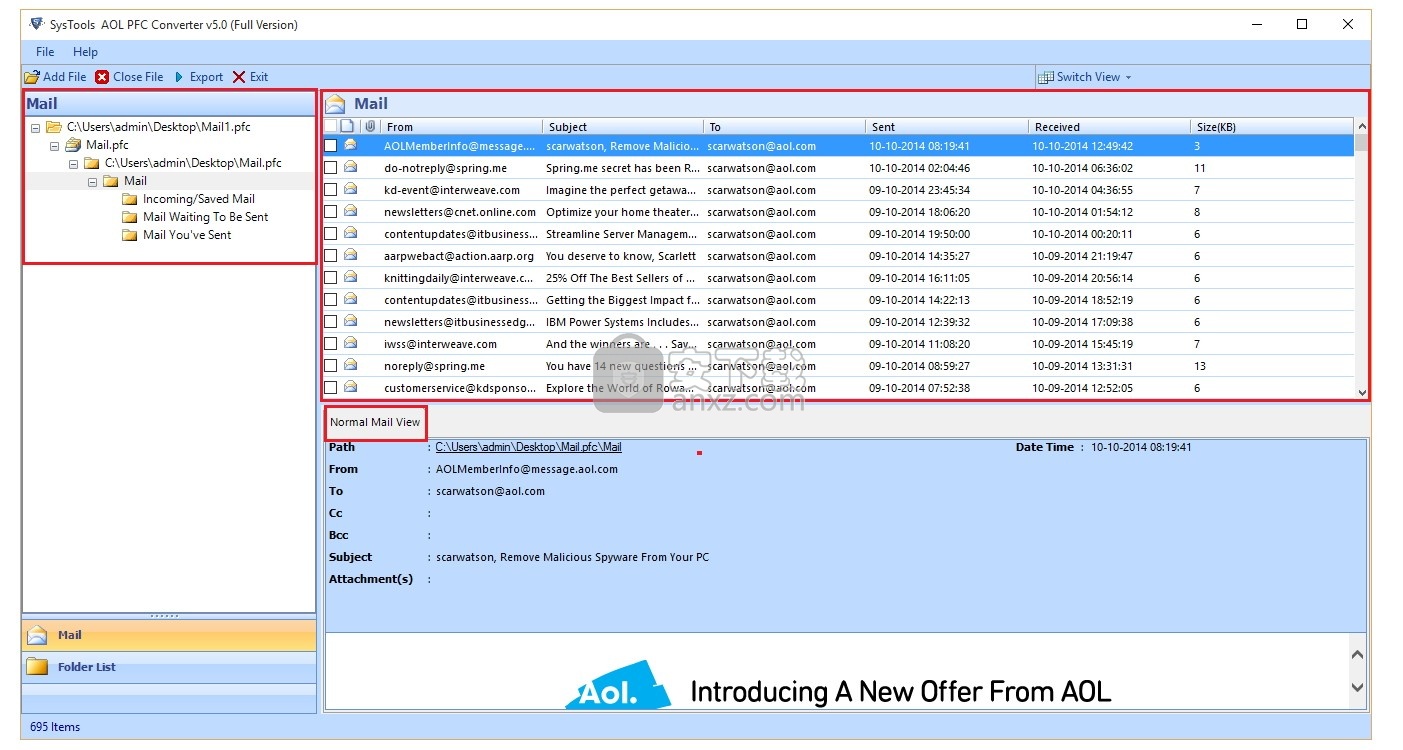Viewport: 1403px width, 750px height.
Task: Click the mail list vertical scrollbar down arrow
Action: click(1361, 392)
